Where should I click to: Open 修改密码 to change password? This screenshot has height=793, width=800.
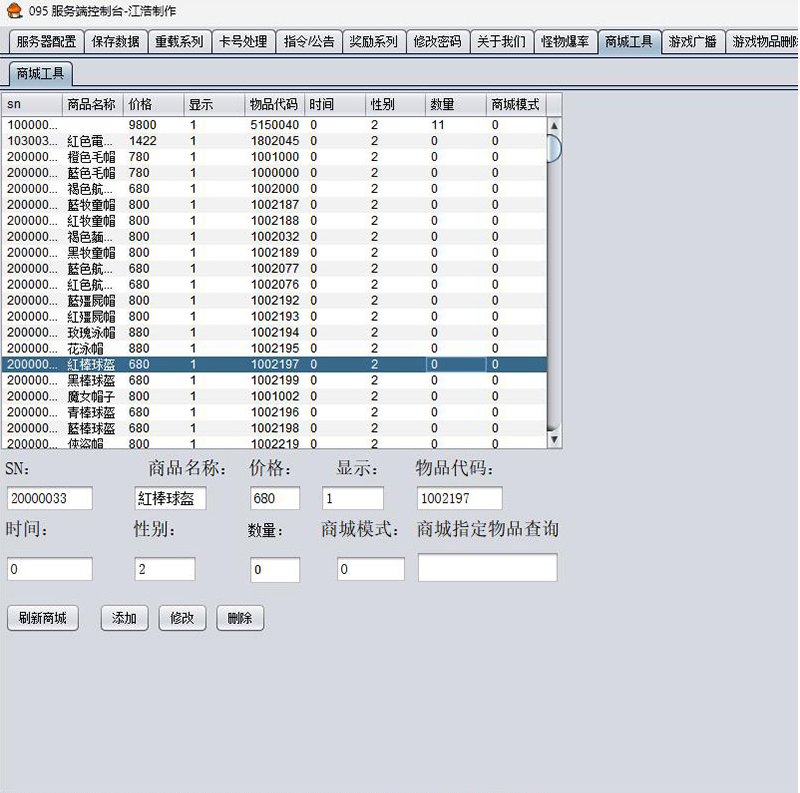tap(437, 42)
